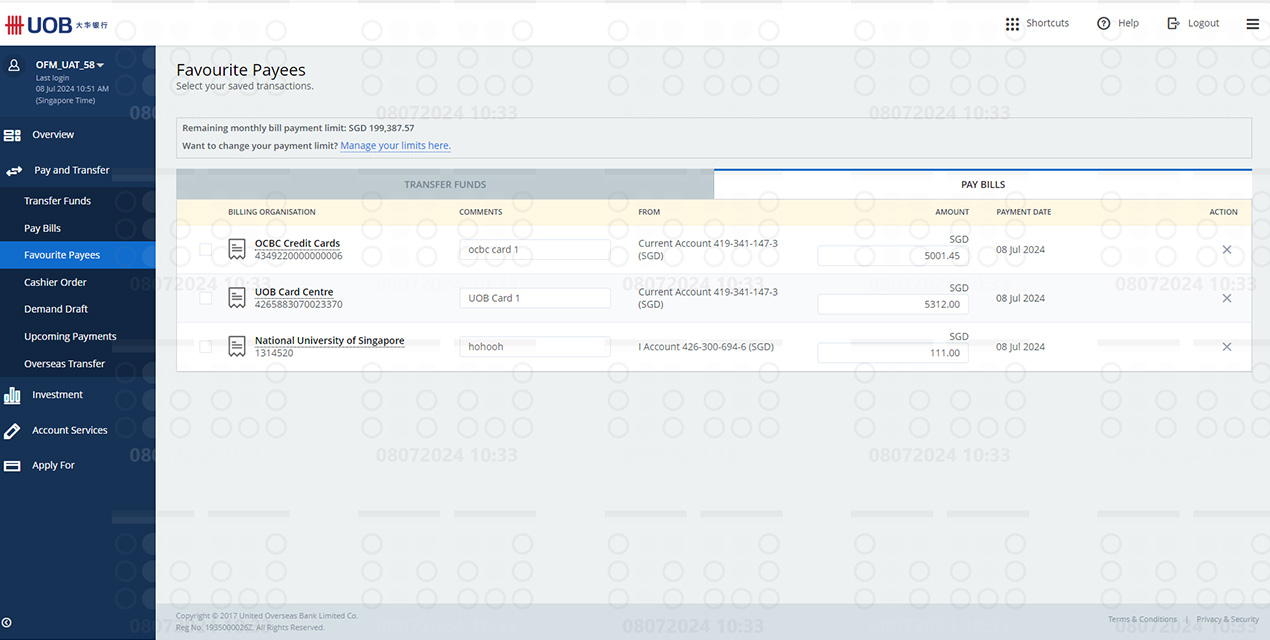Click the Pay and Transfer arrows icon
The width and height of the screenshot is (1270, 640).
click(x=14, y=171)
